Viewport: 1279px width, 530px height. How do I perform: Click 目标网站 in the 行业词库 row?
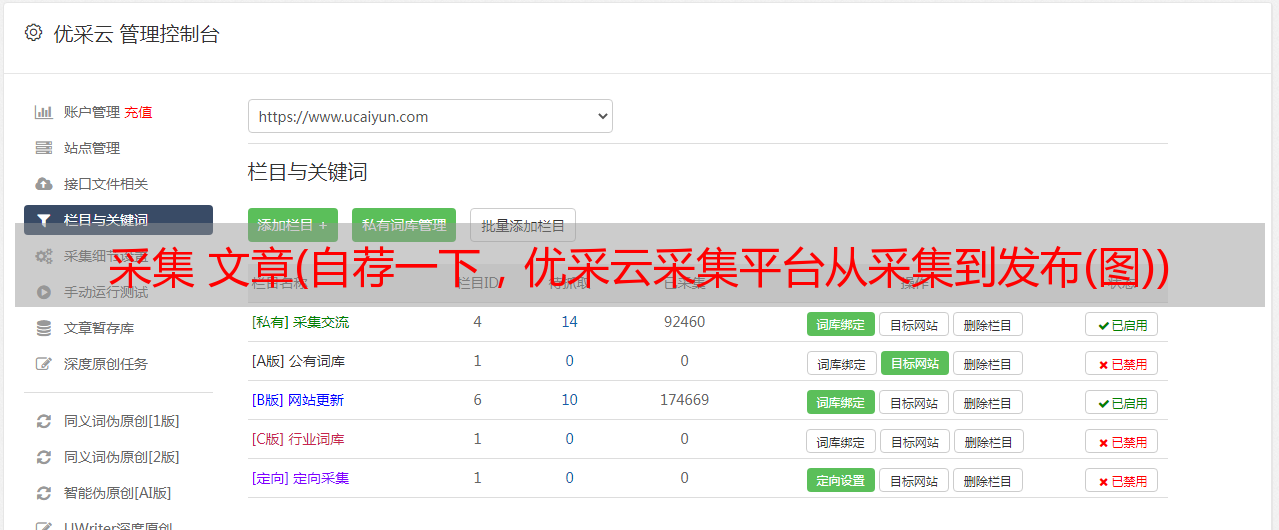(x=915, y=441)
